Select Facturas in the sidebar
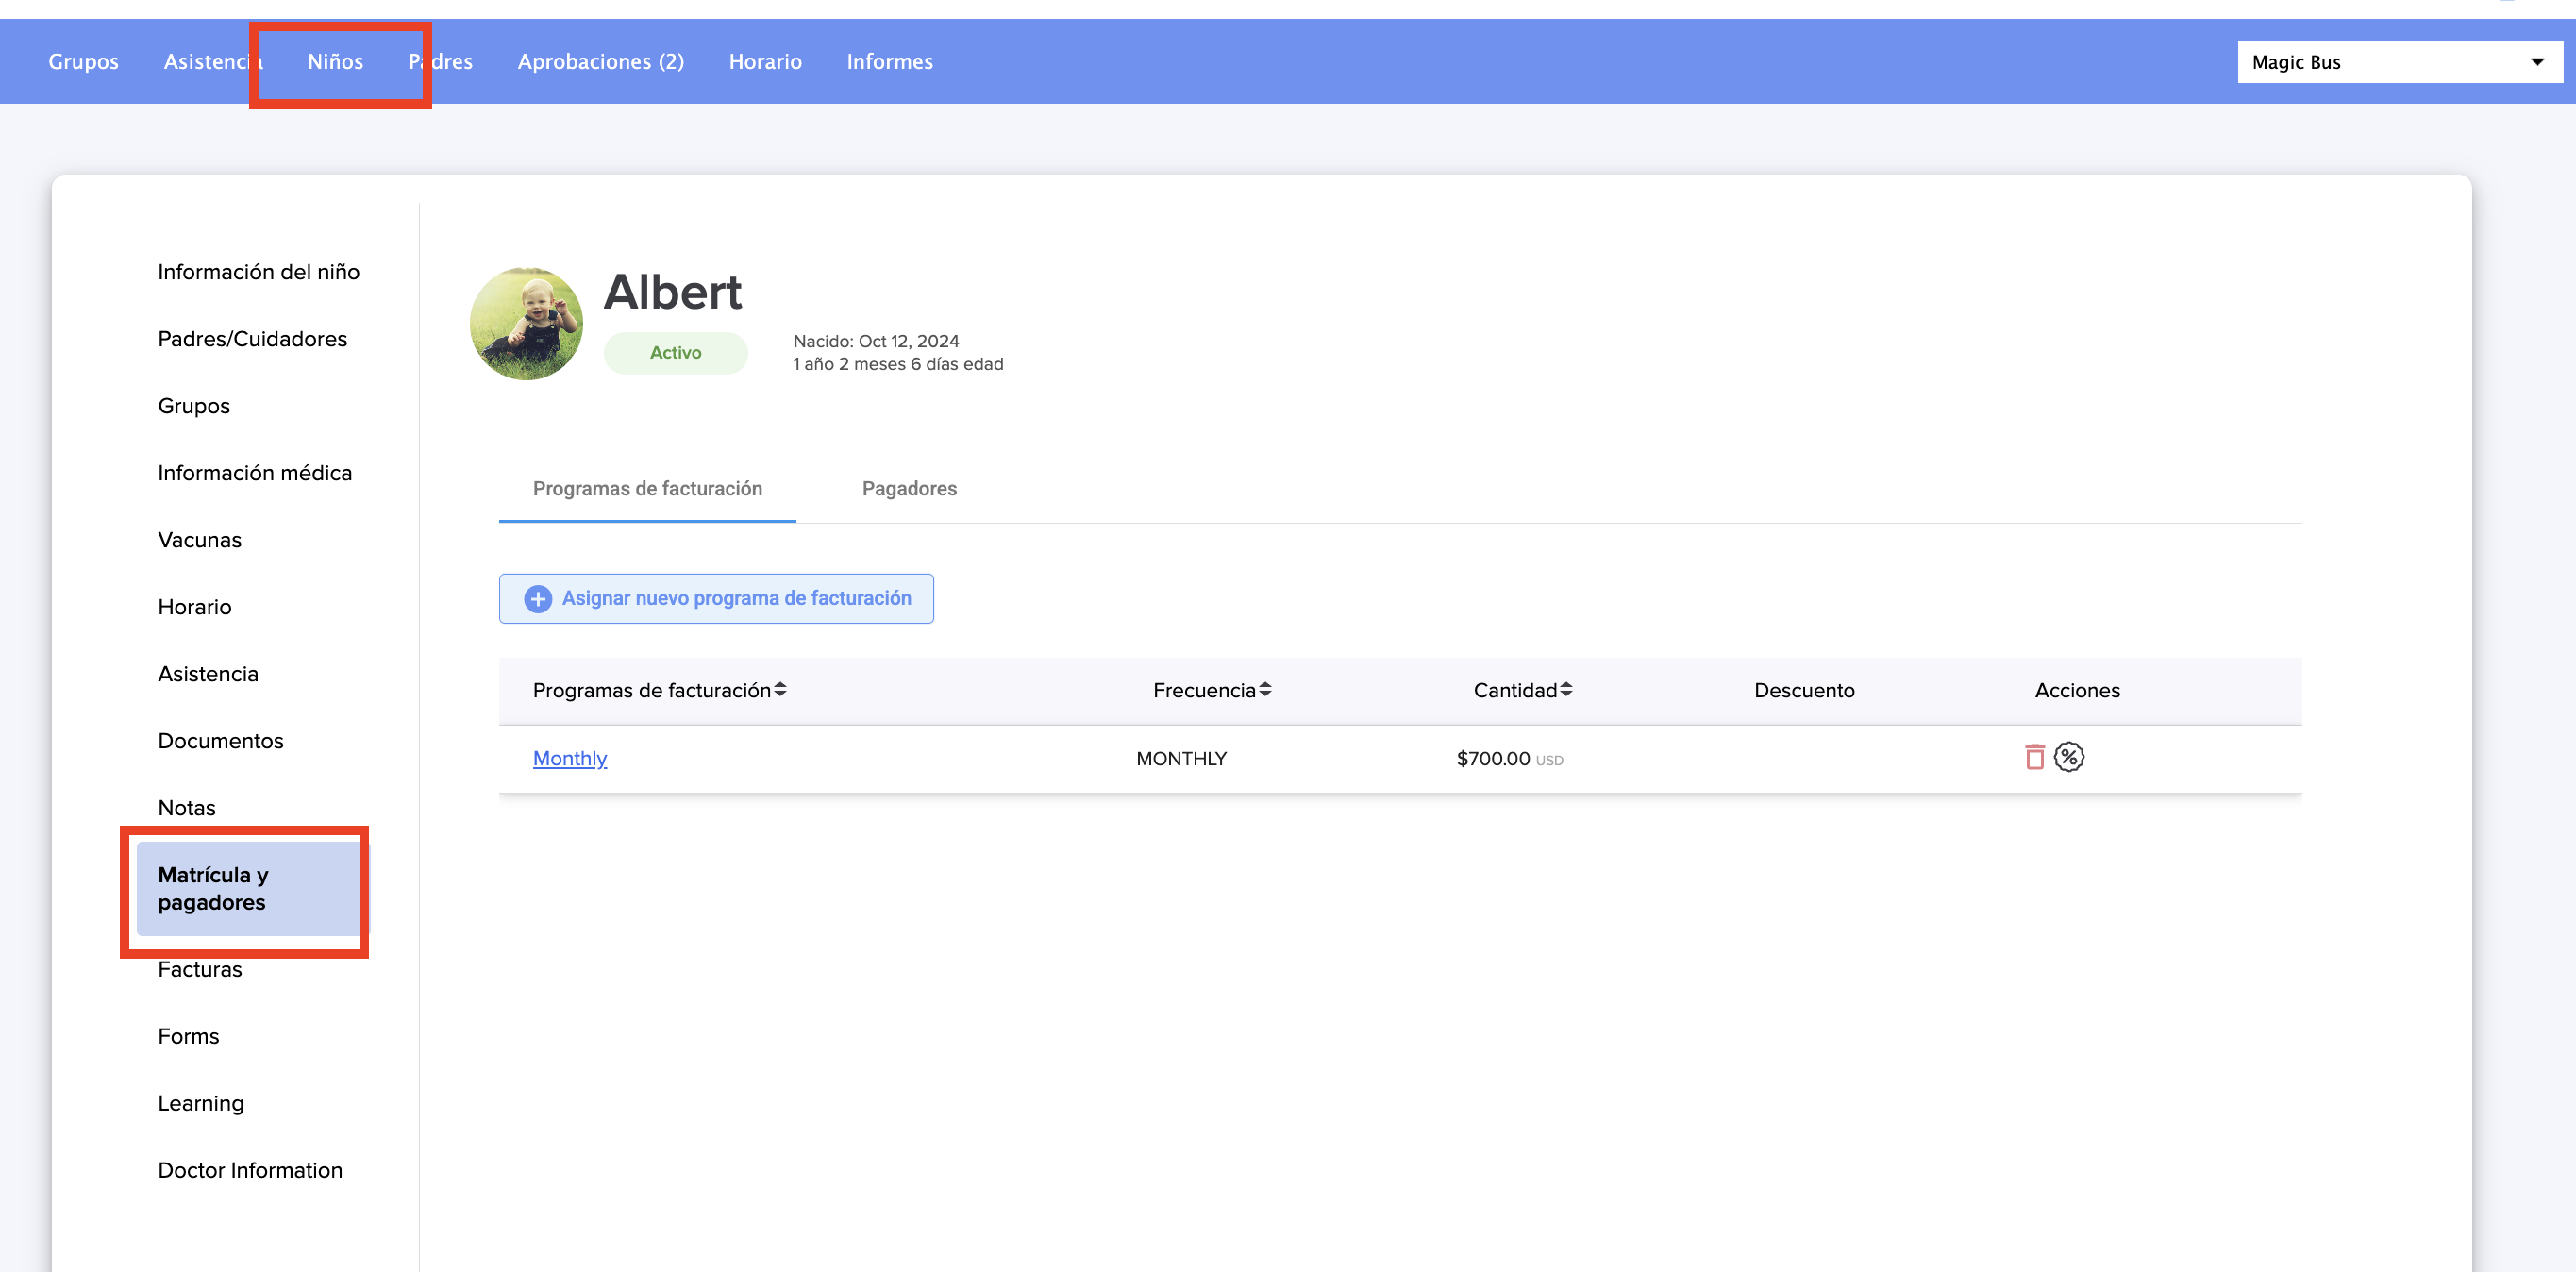The image size is (2576, 1272). pyautogui.click(x=200, y=969)
